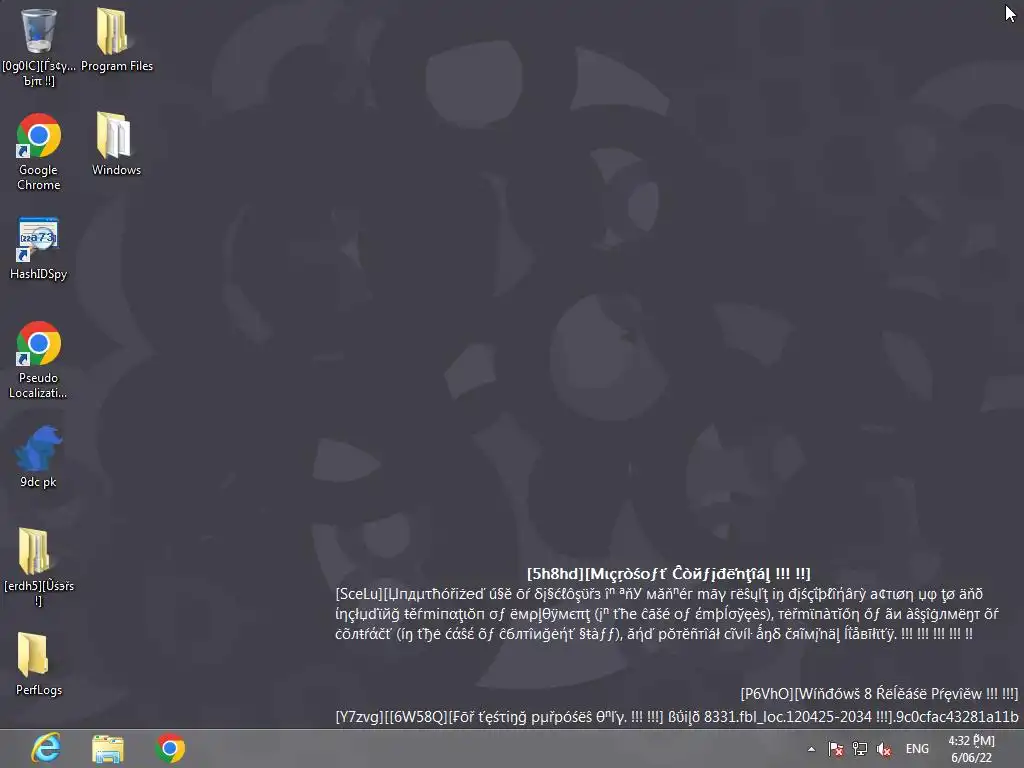Click the Program Files label text
Image resolution: width=1024 pixels, height=768 pixels.
117,66
